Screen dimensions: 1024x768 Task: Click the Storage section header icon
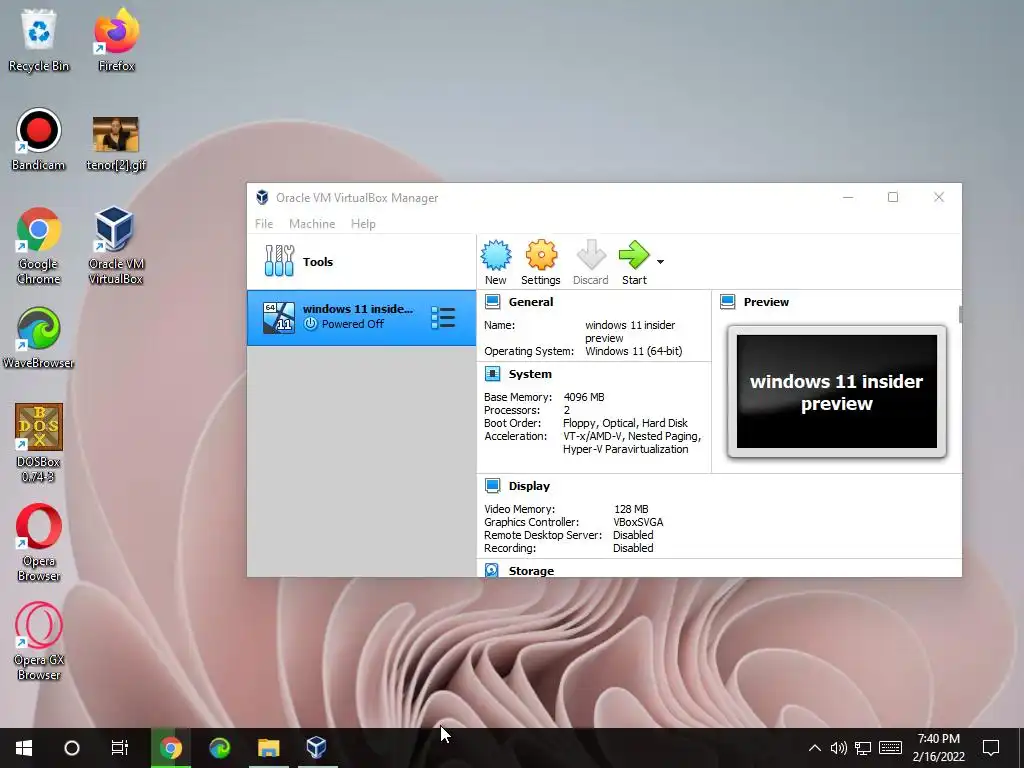[x=492, y=570]
